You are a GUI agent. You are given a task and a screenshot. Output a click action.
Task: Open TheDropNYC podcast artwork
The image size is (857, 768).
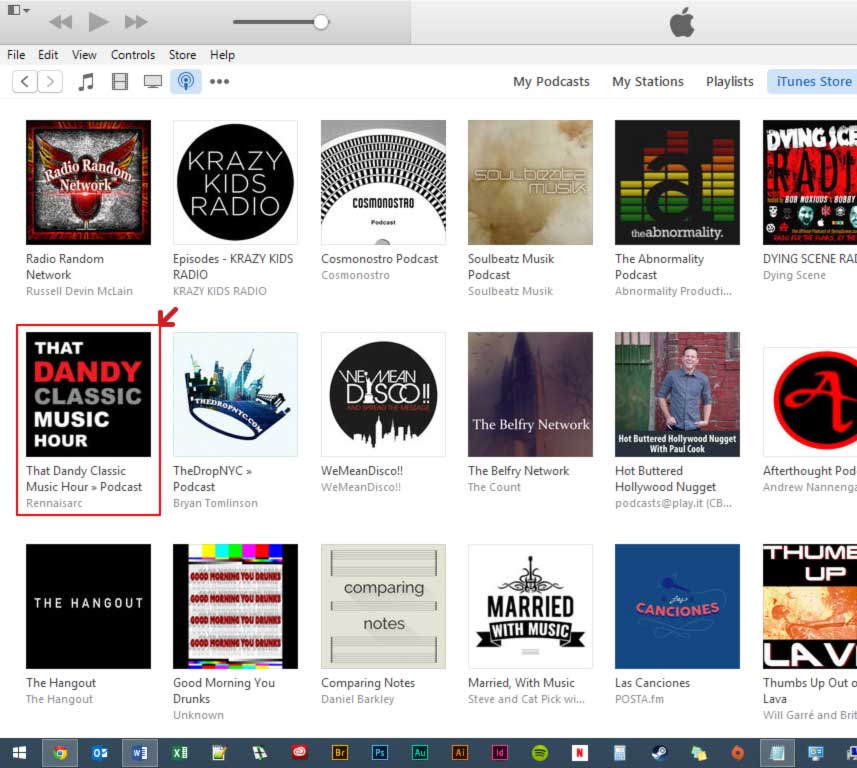[x=236, y=395]
